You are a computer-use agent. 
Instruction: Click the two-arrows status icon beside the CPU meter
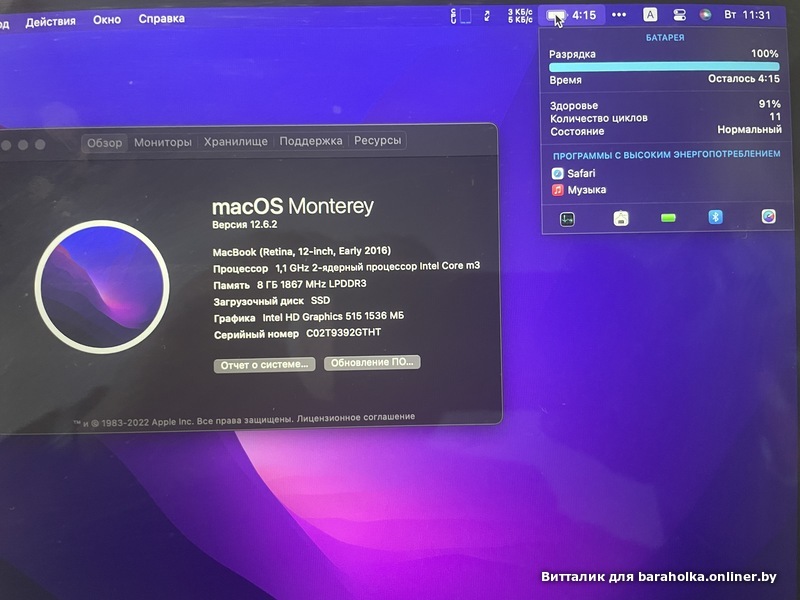click(487, 16)
